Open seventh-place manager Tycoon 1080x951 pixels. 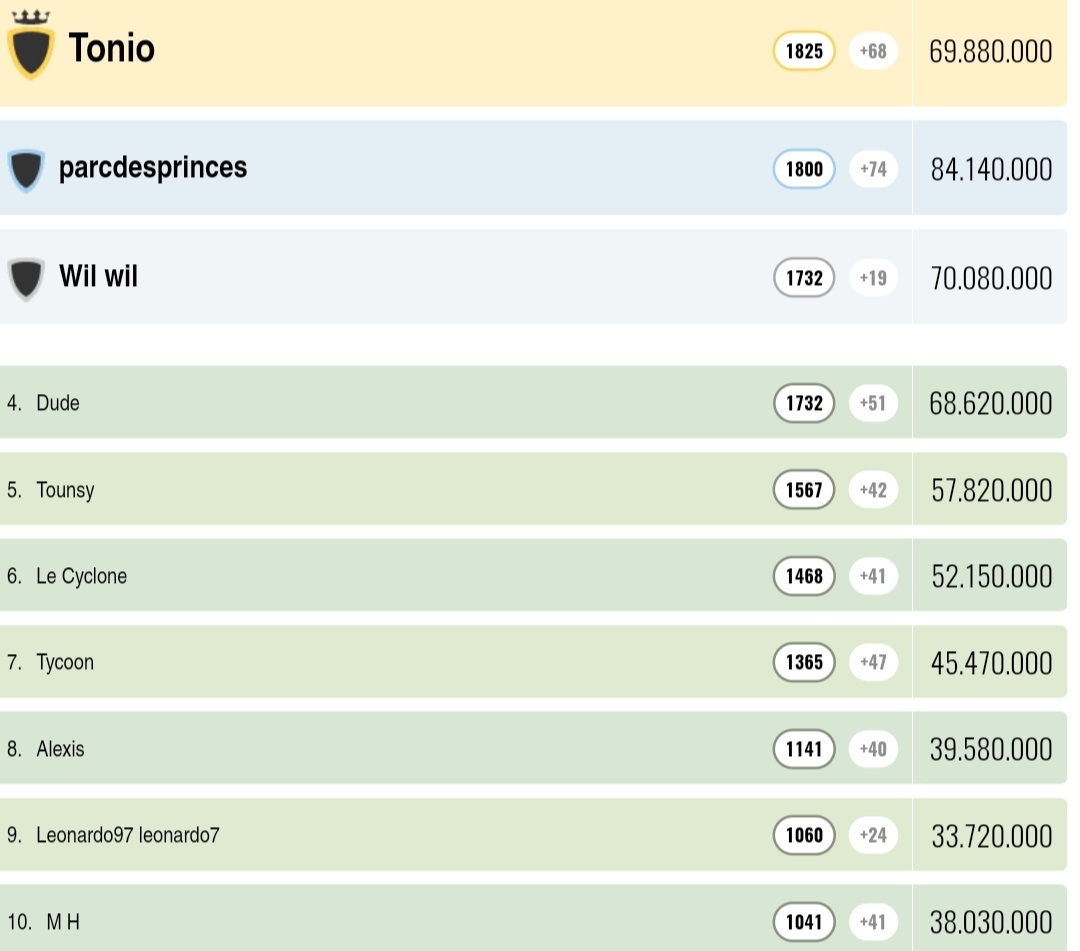pyautogui.click(x=65, y=662)
